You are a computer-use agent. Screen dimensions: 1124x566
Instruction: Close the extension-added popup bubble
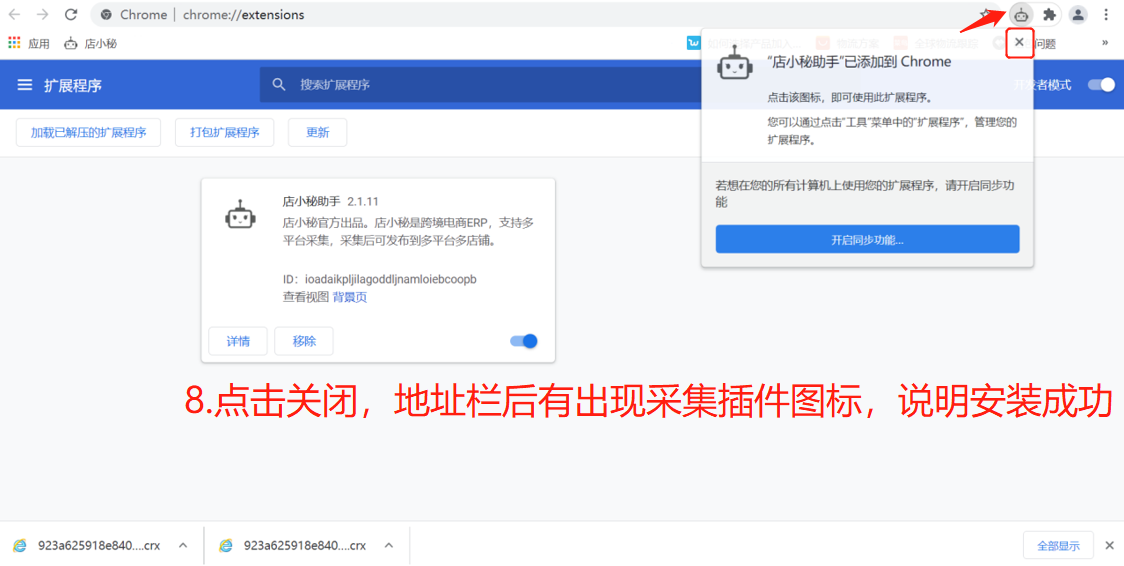coord(1019,42)
